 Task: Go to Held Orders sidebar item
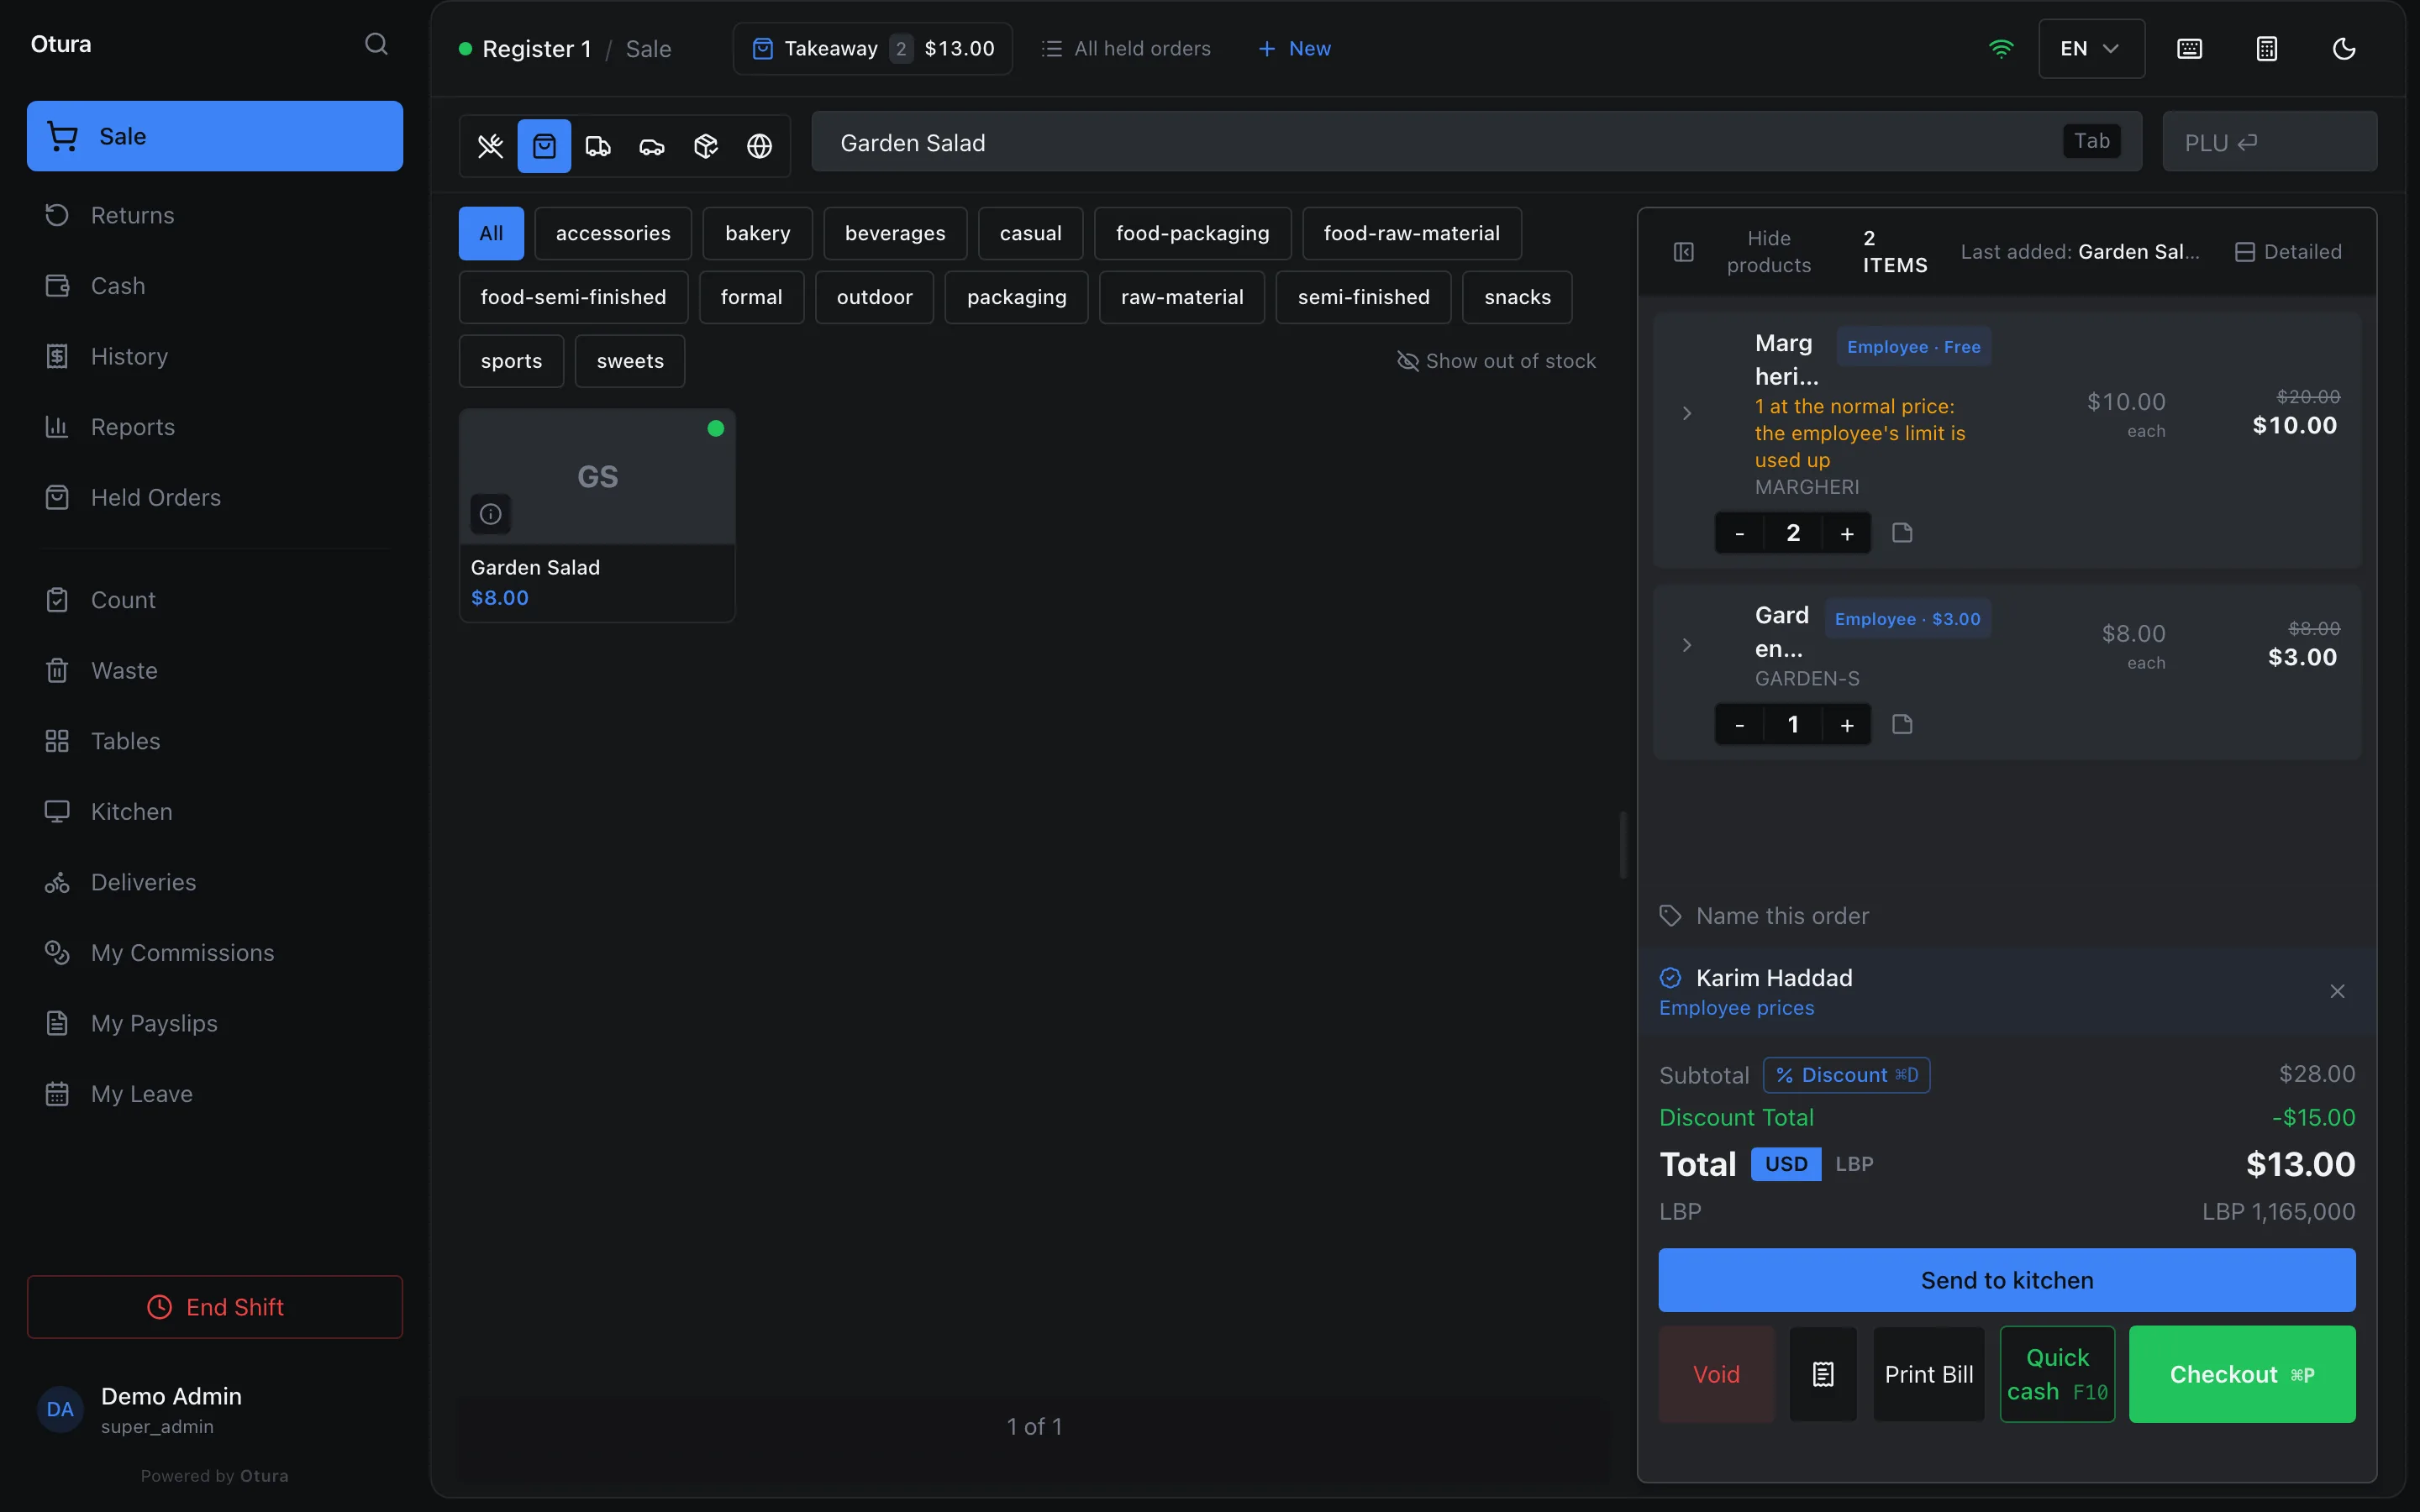[x=215, y=497]
